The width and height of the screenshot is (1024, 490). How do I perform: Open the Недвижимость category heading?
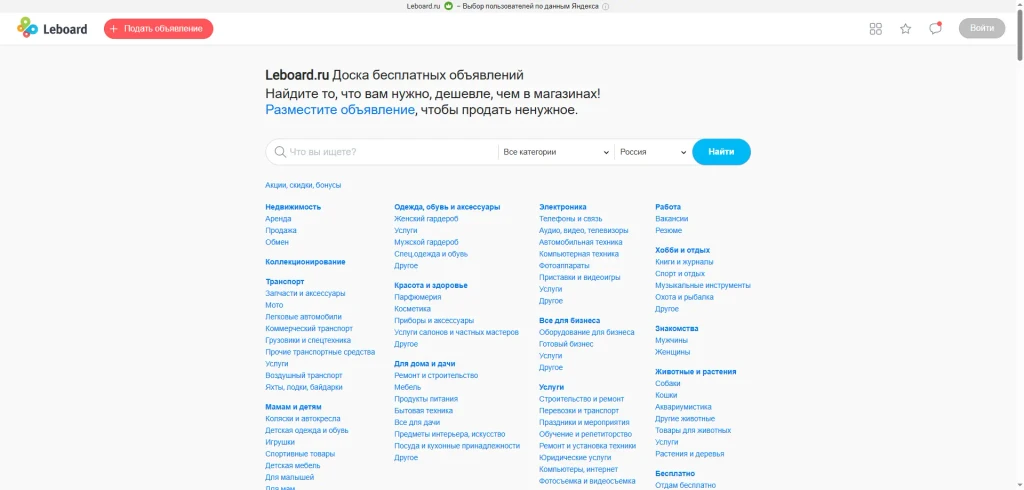click(x=293, y=207)
